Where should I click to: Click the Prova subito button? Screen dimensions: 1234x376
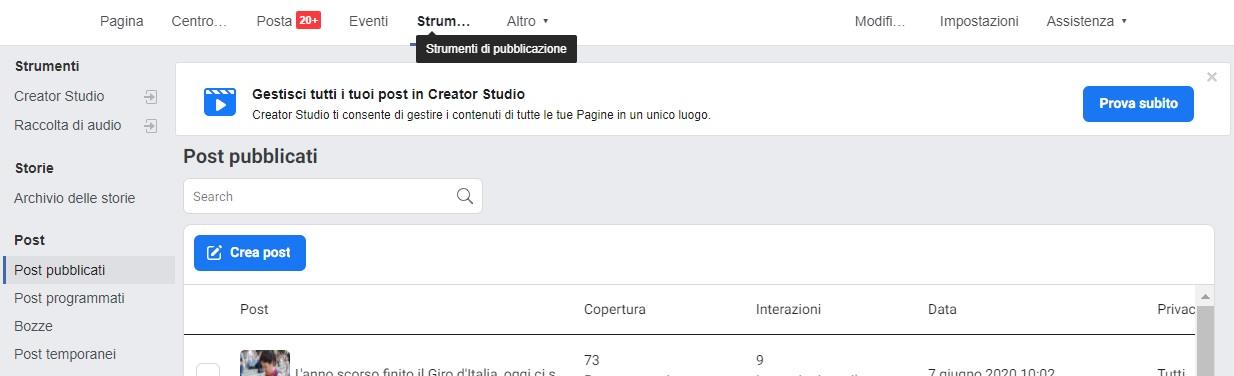[x=1138, y=103]
